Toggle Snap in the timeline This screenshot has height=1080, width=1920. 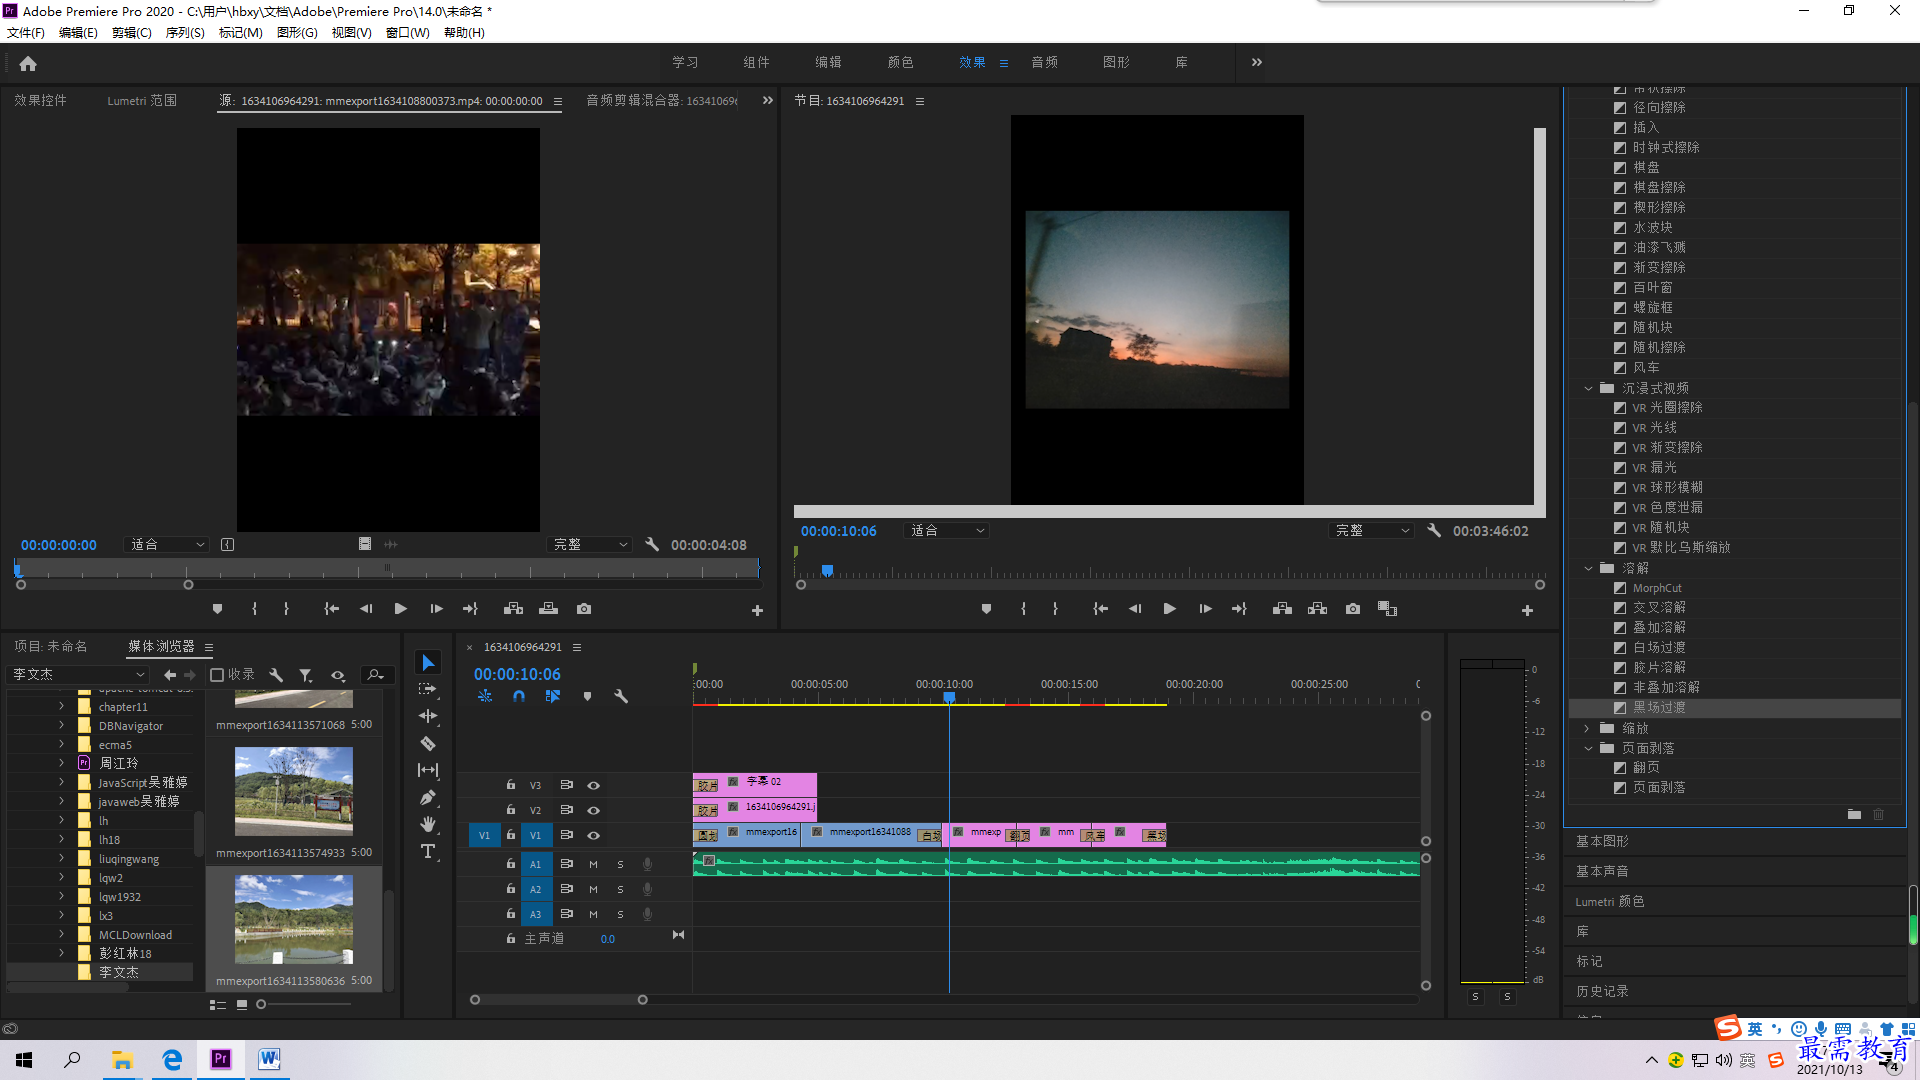(519, 696)
